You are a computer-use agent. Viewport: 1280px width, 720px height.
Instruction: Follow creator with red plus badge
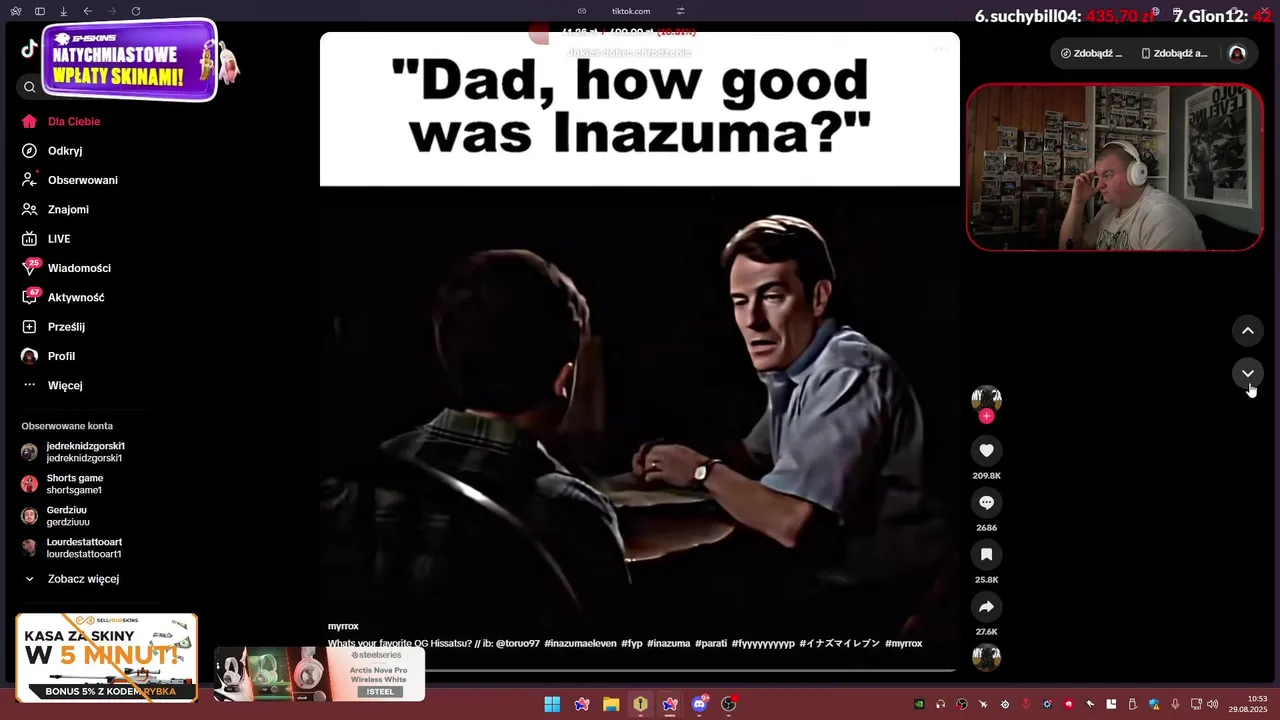pos(987,416)
